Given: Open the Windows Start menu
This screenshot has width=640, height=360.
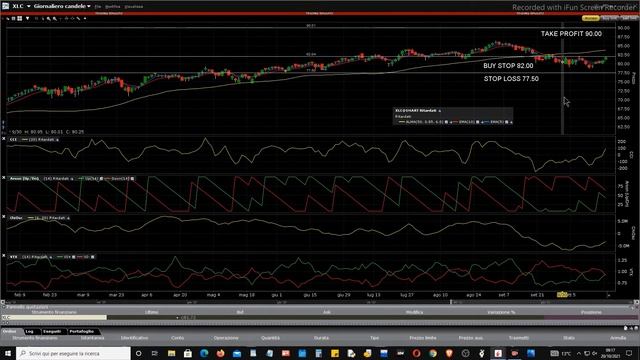Looking at the screenshot, I should point(8,353).
